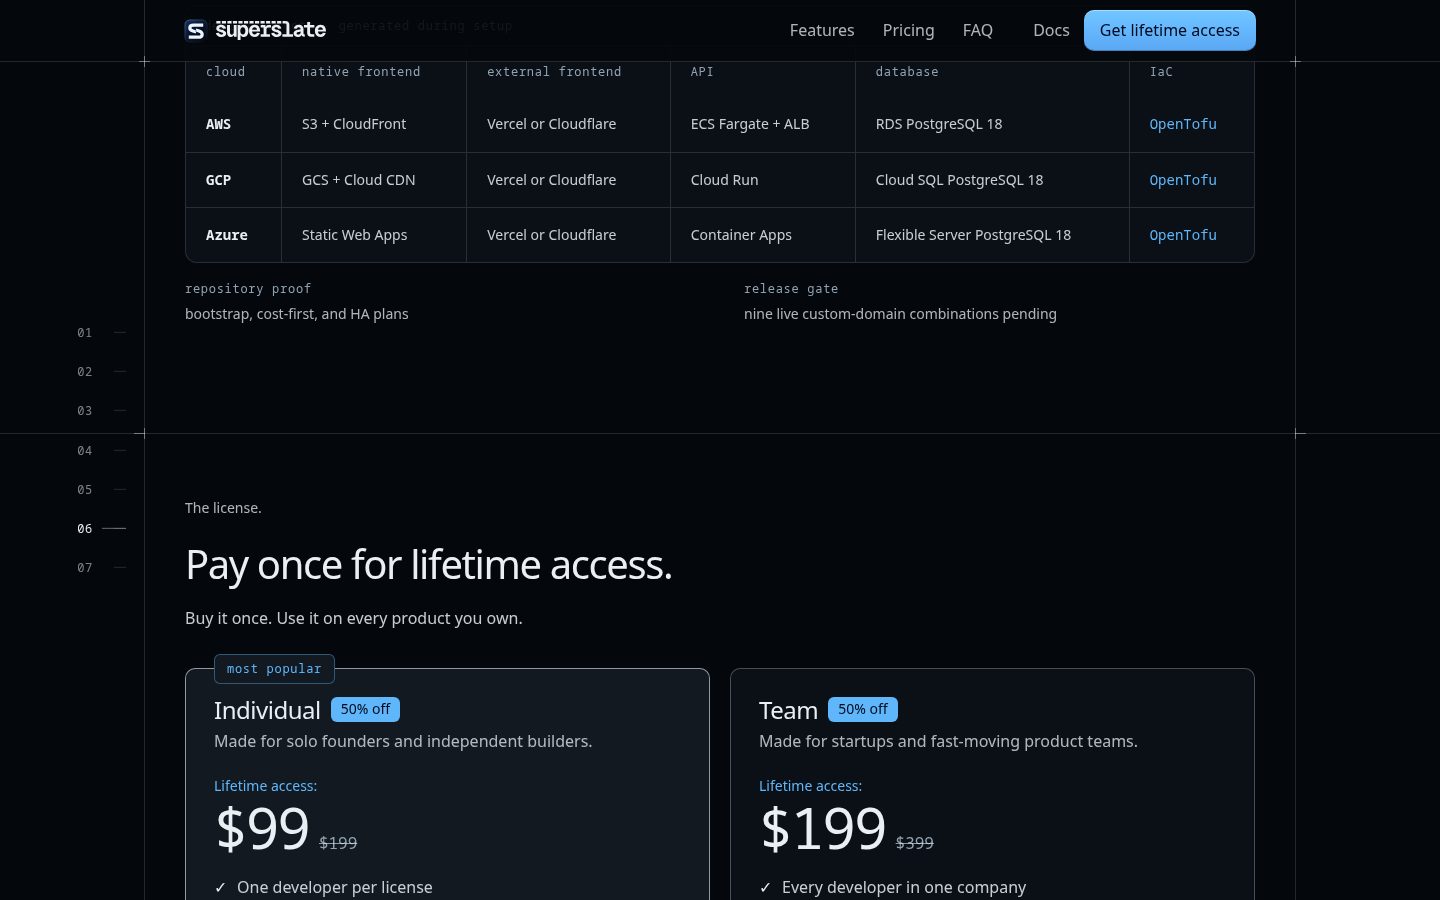Screen dimensions: 1440x900
Task: Go to the FAQ nav item
Action: (x=977, y=30)
